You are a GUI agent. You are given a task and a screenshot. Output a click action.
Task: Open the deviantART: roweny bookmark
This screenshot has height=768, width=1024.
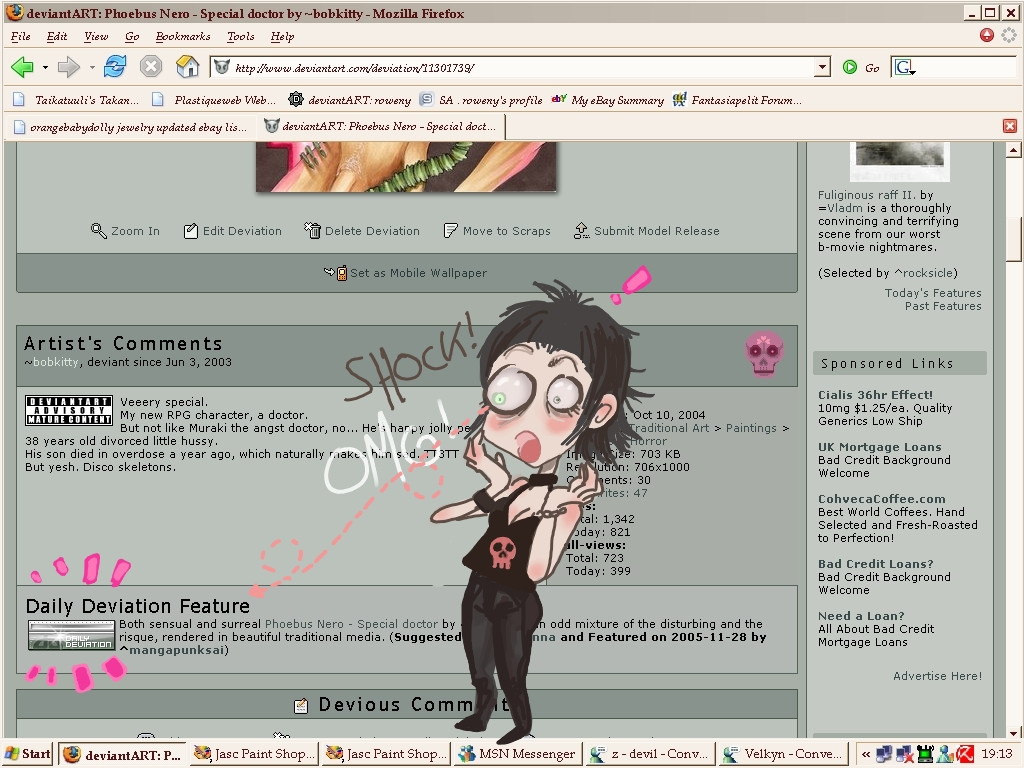[350, 100]
